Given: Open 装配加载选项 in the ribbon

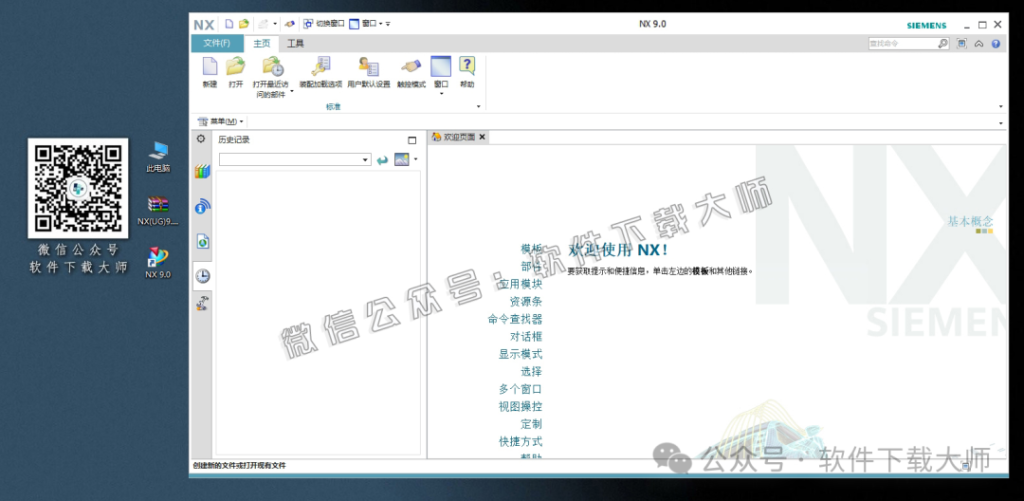Looking at the screenshot, I should (321, 73).
